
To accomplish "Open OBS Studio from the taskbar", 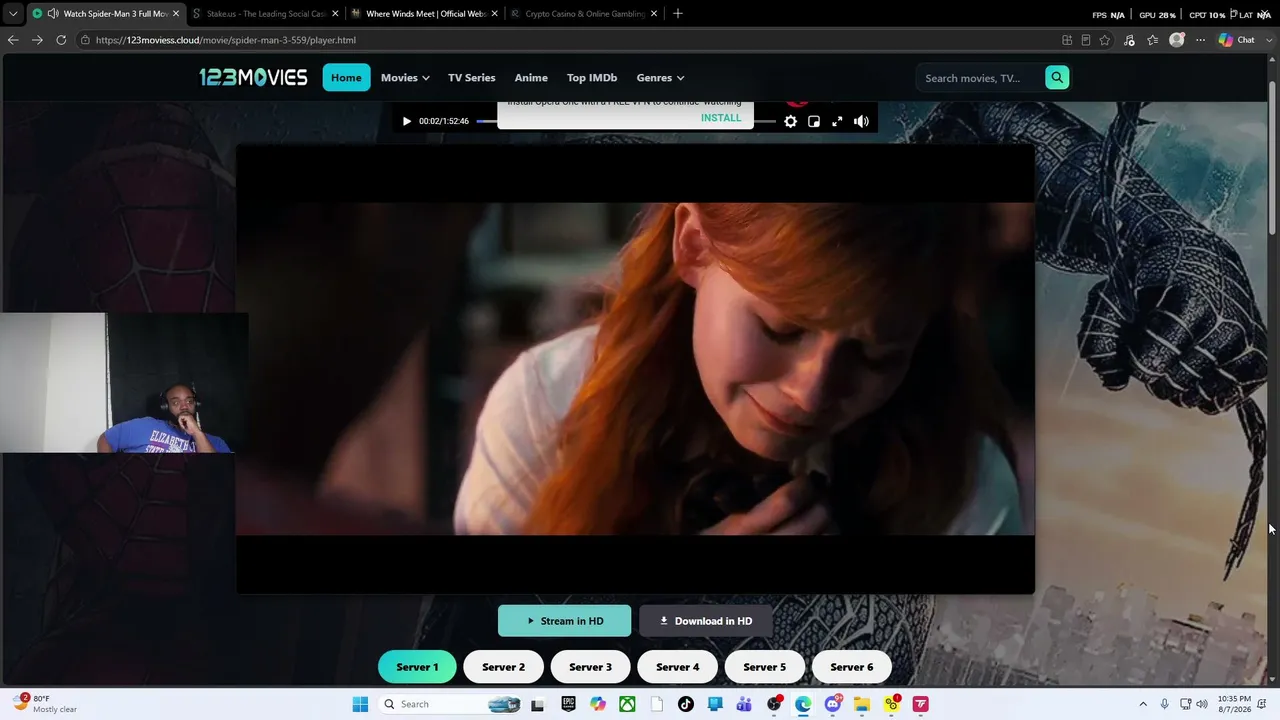I will point(774,704).
